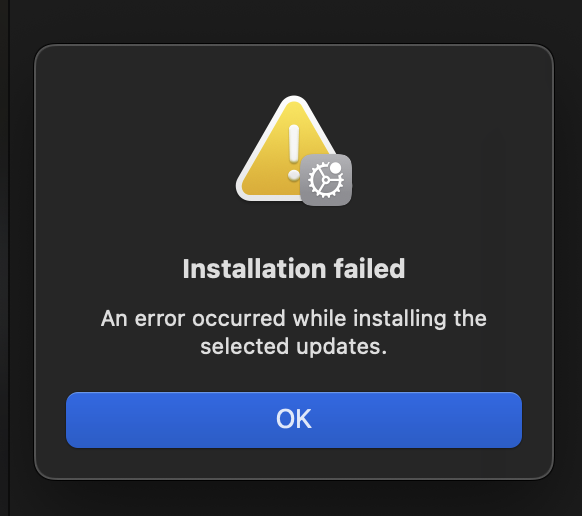Click the text selected updates.
Image resolution: width=582 pixels, height=516 pixels.
294,347
